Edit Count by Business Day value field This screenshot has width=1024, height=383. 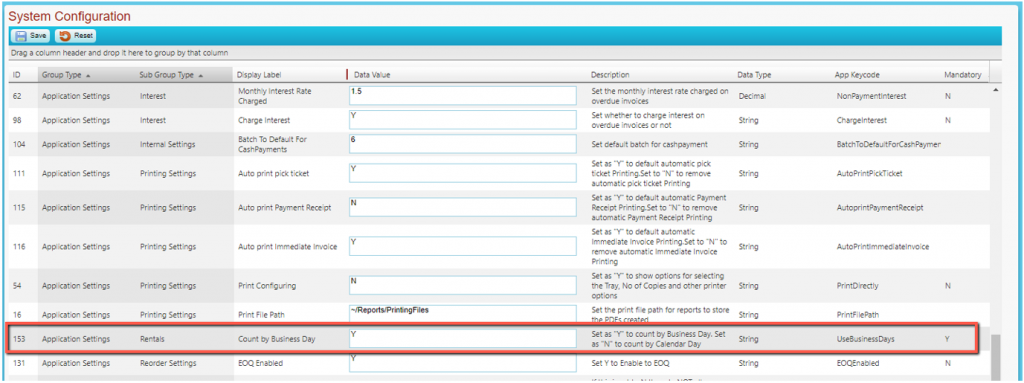pyautogui.click(x=463, y=339)
